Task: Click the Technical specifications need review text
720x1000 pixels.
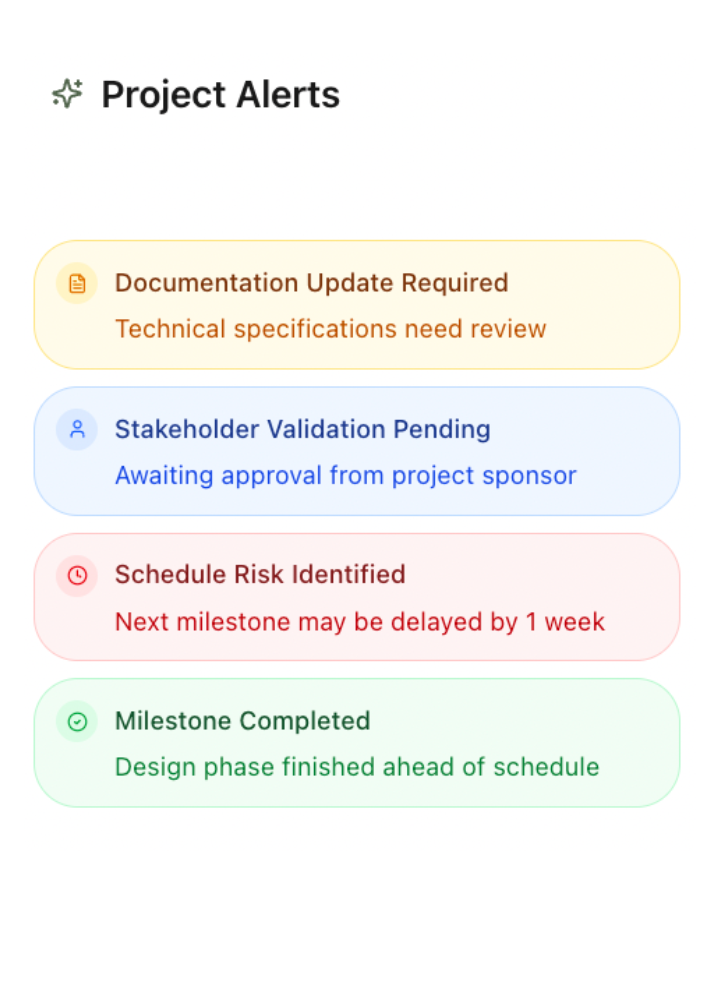Action: tap(330, 329)
